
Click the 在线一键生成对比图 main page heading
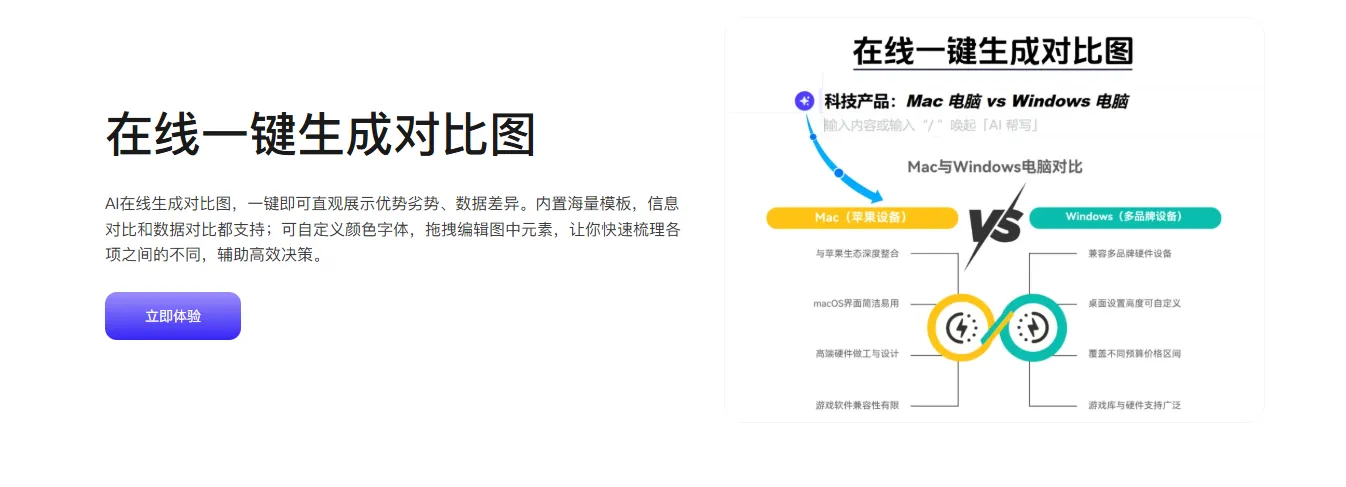[x=321, y=135]
